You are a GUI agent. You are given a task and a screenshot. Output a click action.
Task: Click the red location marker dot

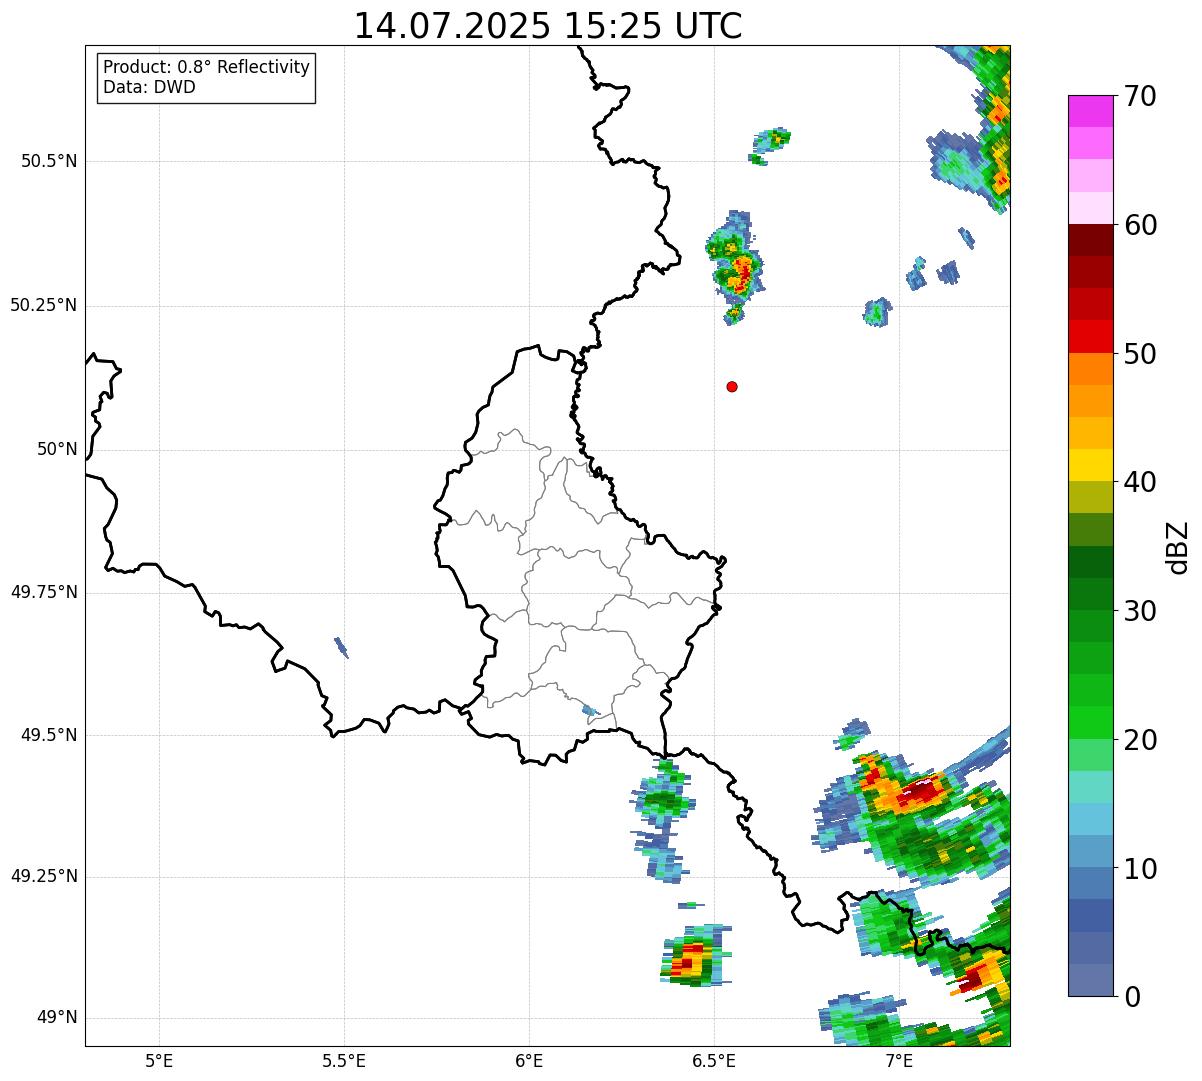(732, 386)
